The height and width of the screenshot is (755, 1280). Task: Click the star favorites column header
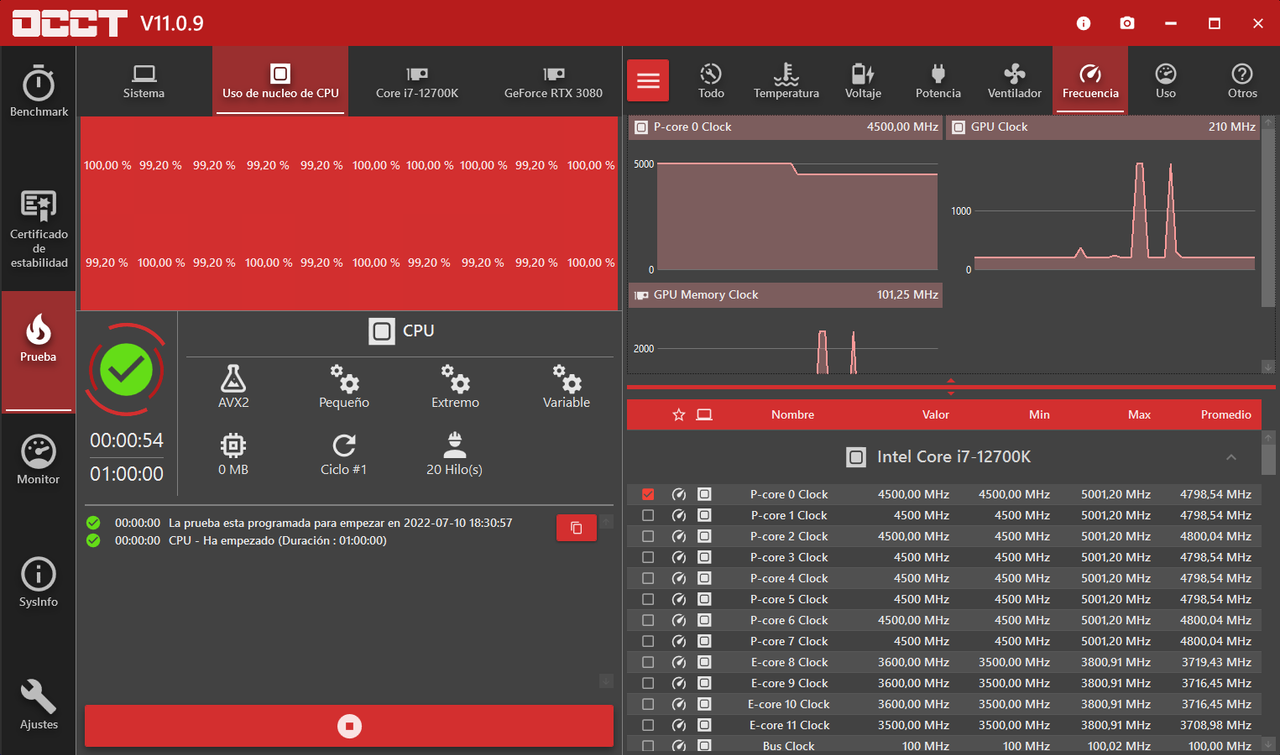click(x=679, y=414)
